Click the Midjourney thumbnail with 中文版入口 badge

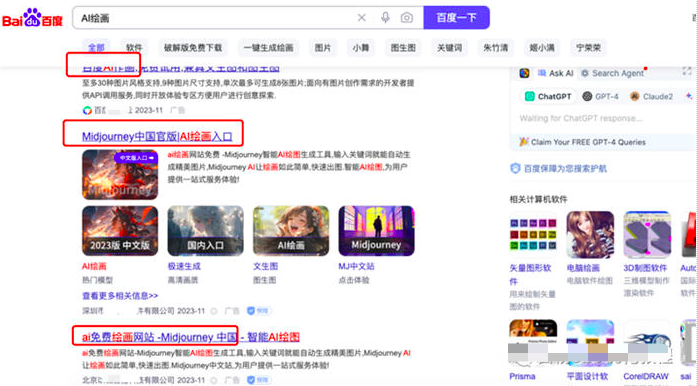[x=120, y=174]
